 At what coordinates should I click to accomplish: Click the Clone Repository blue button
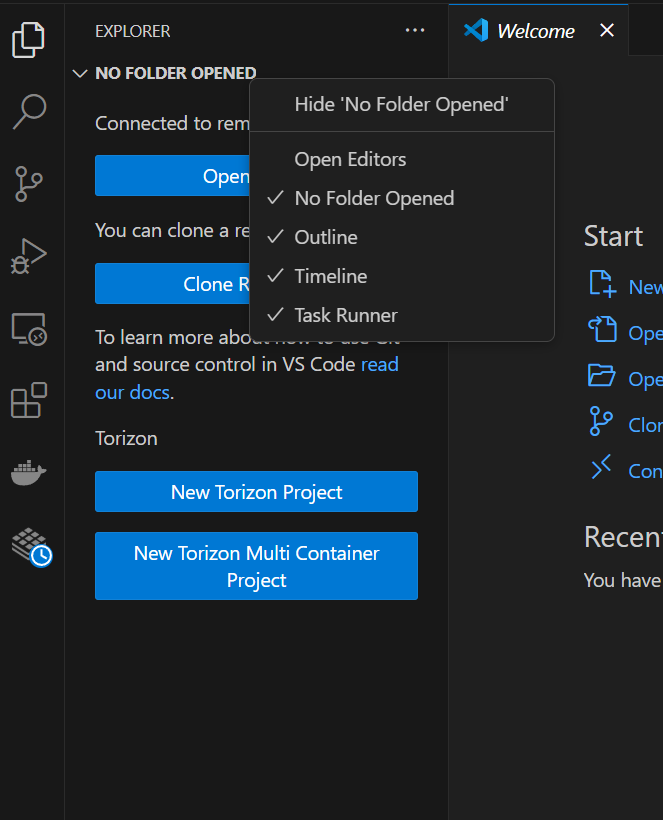(173, 283)
